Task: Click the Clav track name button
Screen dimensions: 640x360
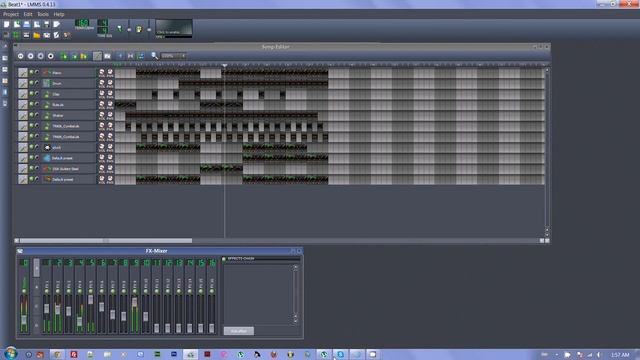Action: 68,94
